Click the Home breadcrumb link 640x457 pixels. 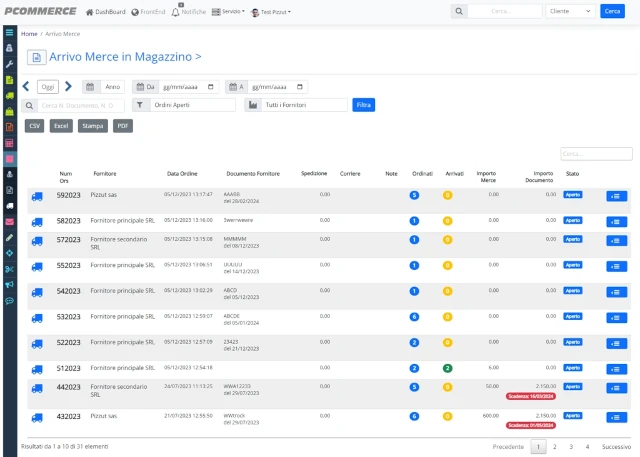pyautogui.click(x=29, y=34)
